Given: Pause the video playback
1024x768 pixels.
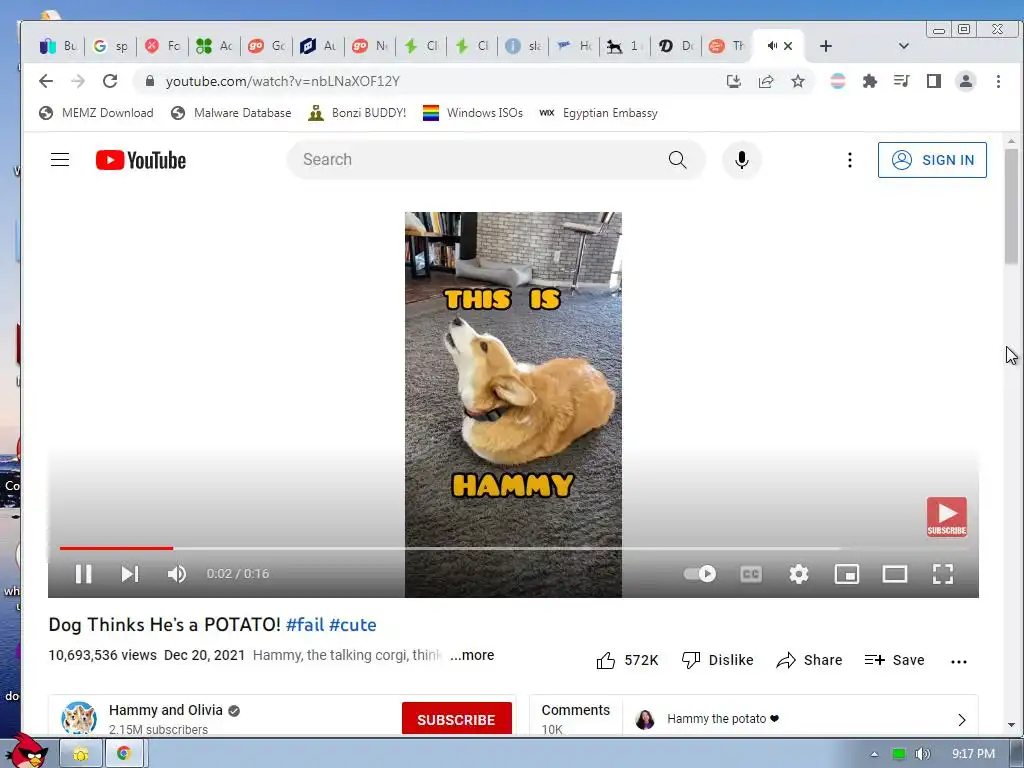Looking at the screenshot, I should point(84,573).
